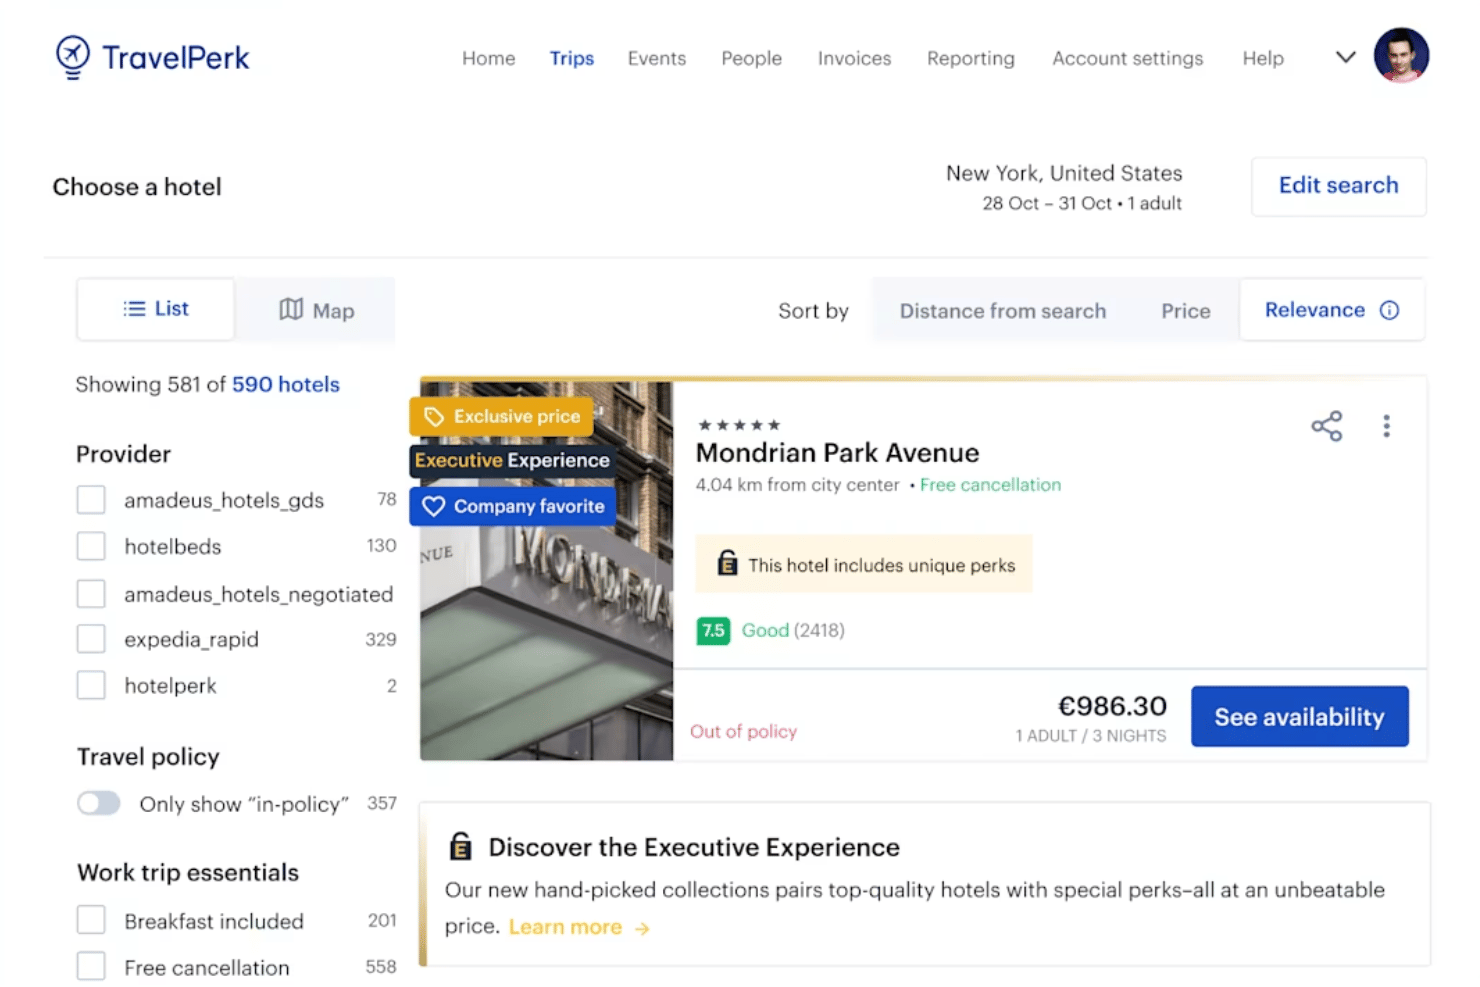
Task: Click 4.04 km from city center text
Action: coord(798,485)
